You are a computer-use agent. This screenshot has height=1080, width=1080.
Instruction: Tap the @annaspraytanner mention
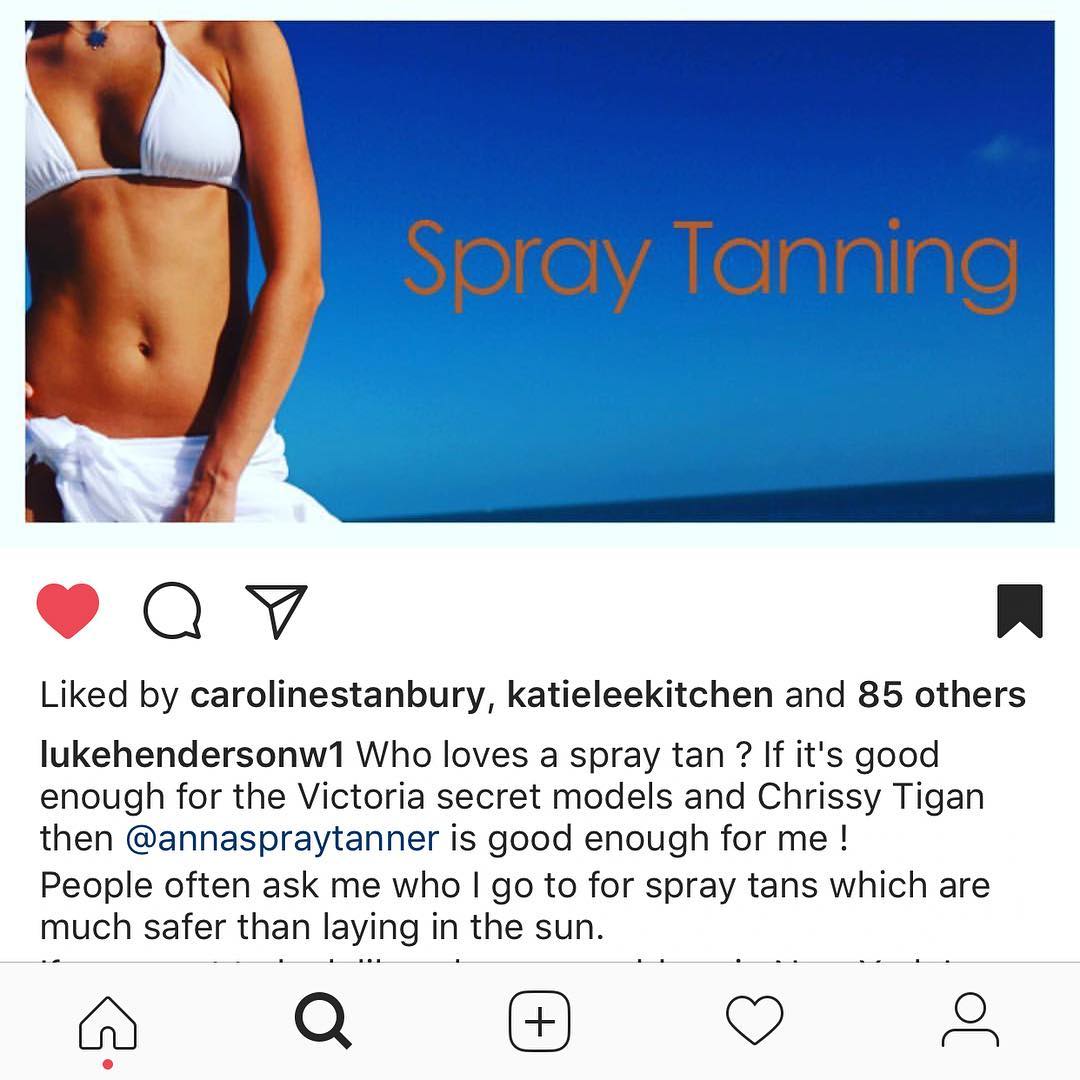click(282, 839)
